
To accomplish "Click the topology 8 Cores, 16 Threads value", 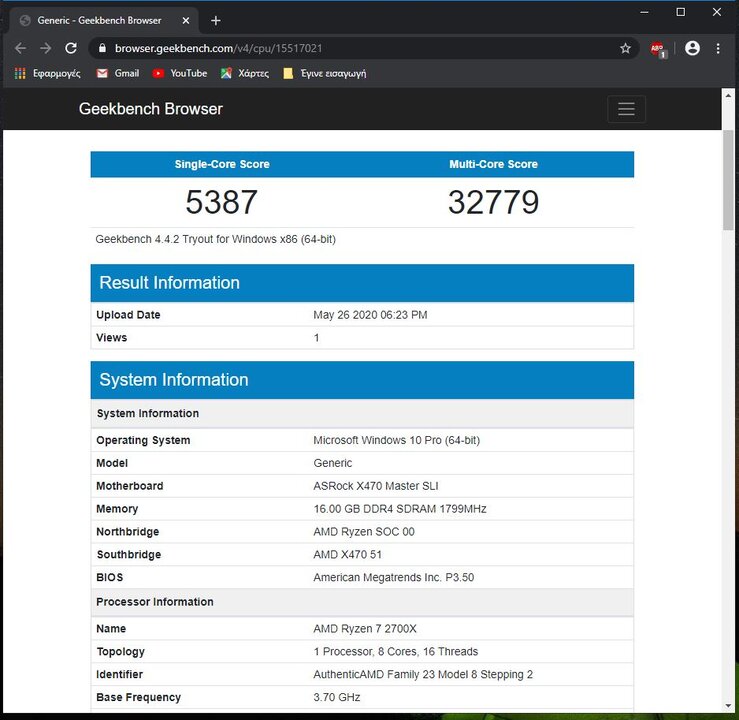I will tap(395, 652).
